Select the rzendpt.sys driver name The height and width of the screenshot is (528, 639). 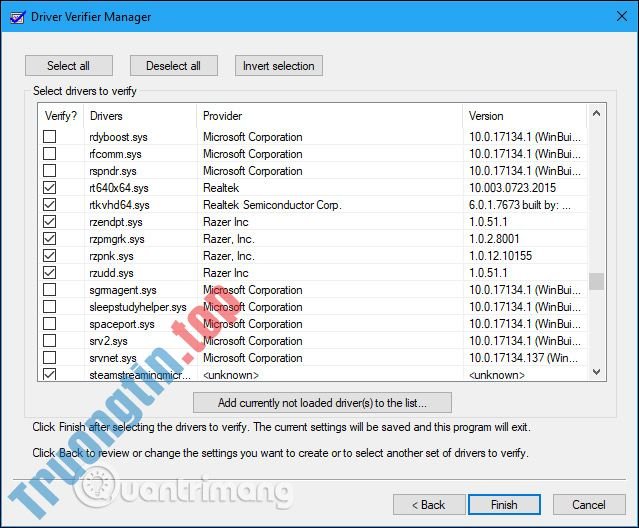click(x=116, y=222)
